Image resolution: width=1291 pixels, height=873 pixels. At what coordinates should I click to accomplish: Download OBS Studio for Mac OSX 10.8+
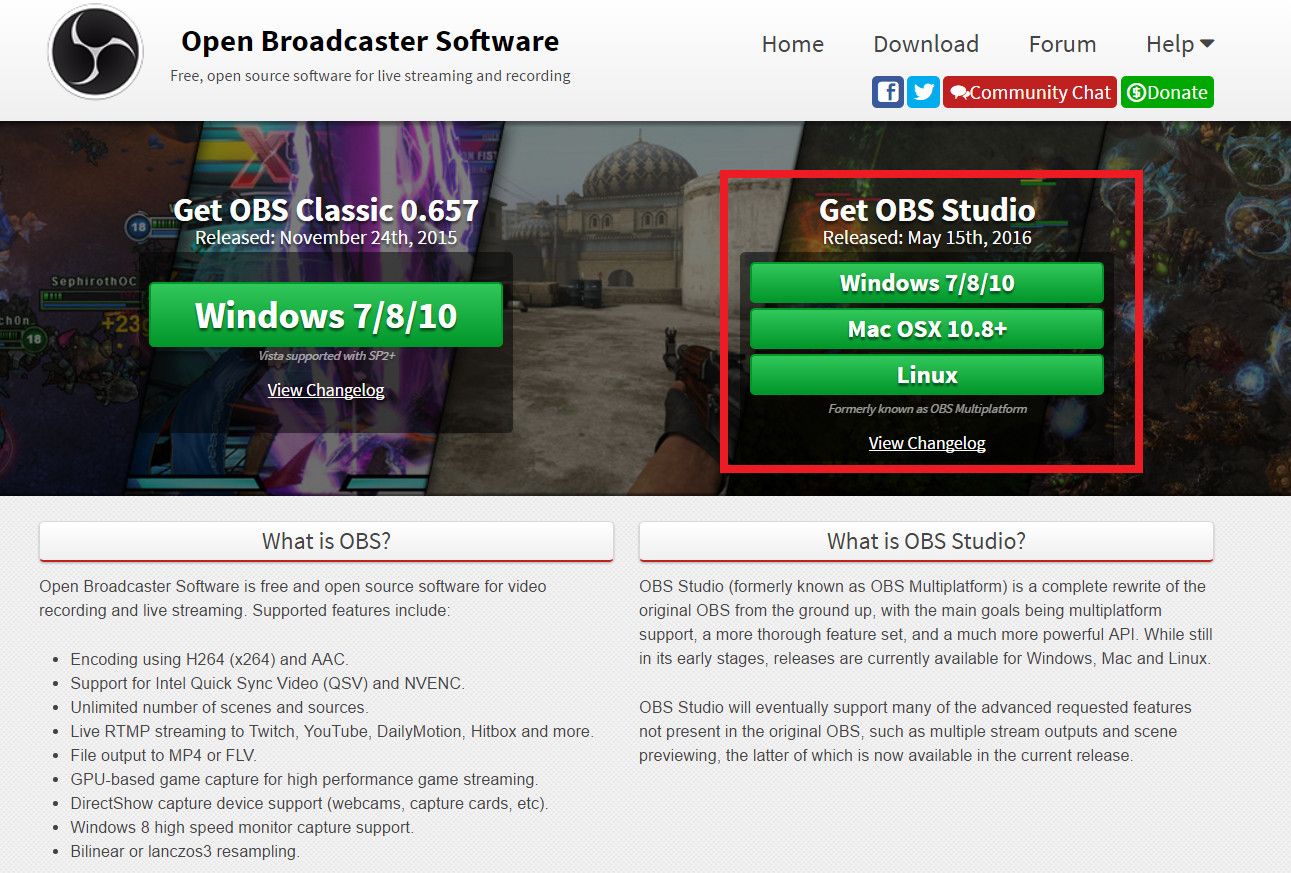pyautogui.click(x=927, y=329)
